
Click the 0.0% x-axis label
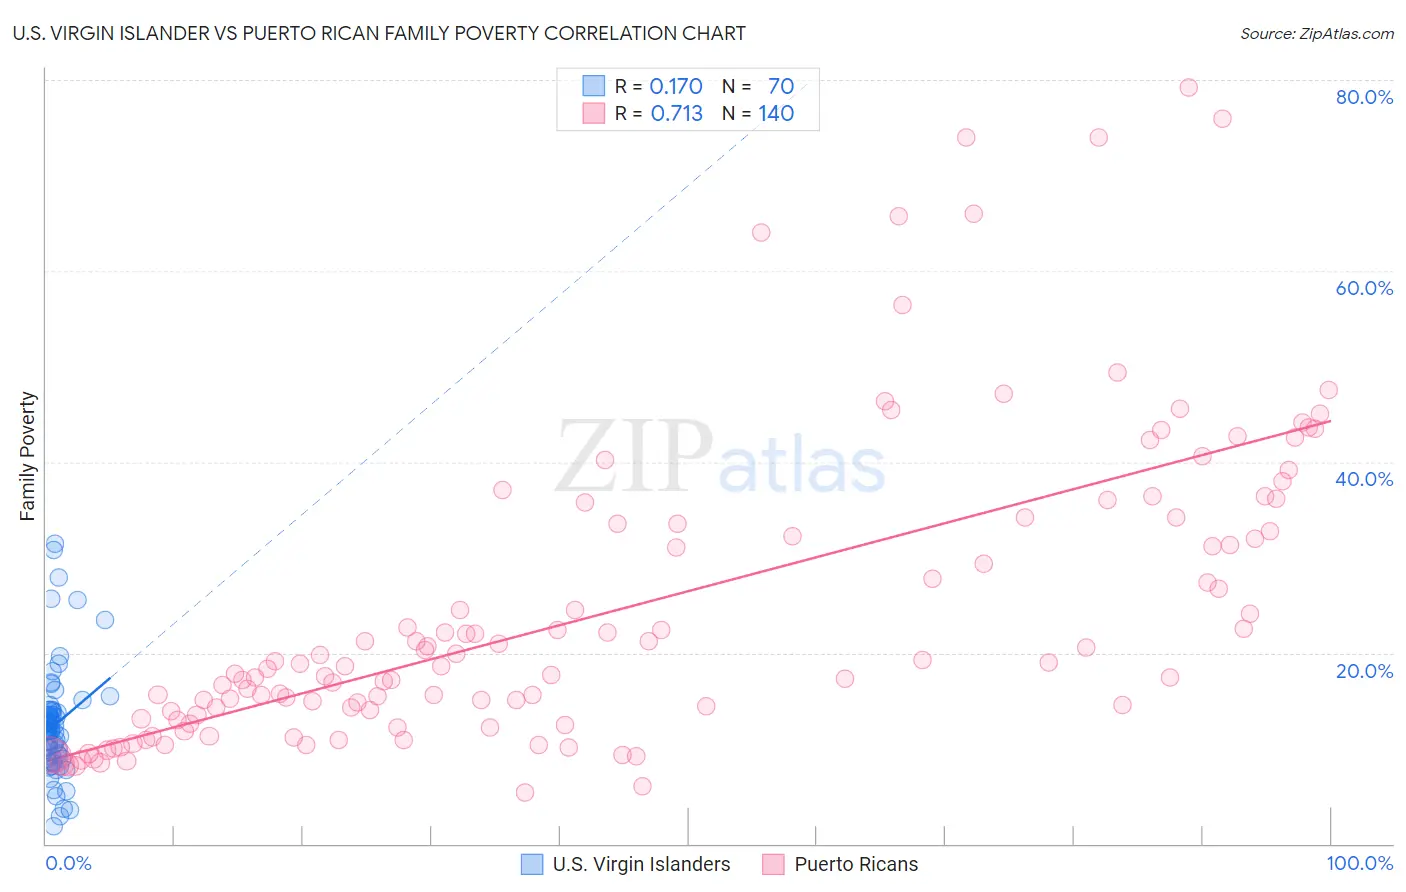pyautogui.click(x=69, y=863)
